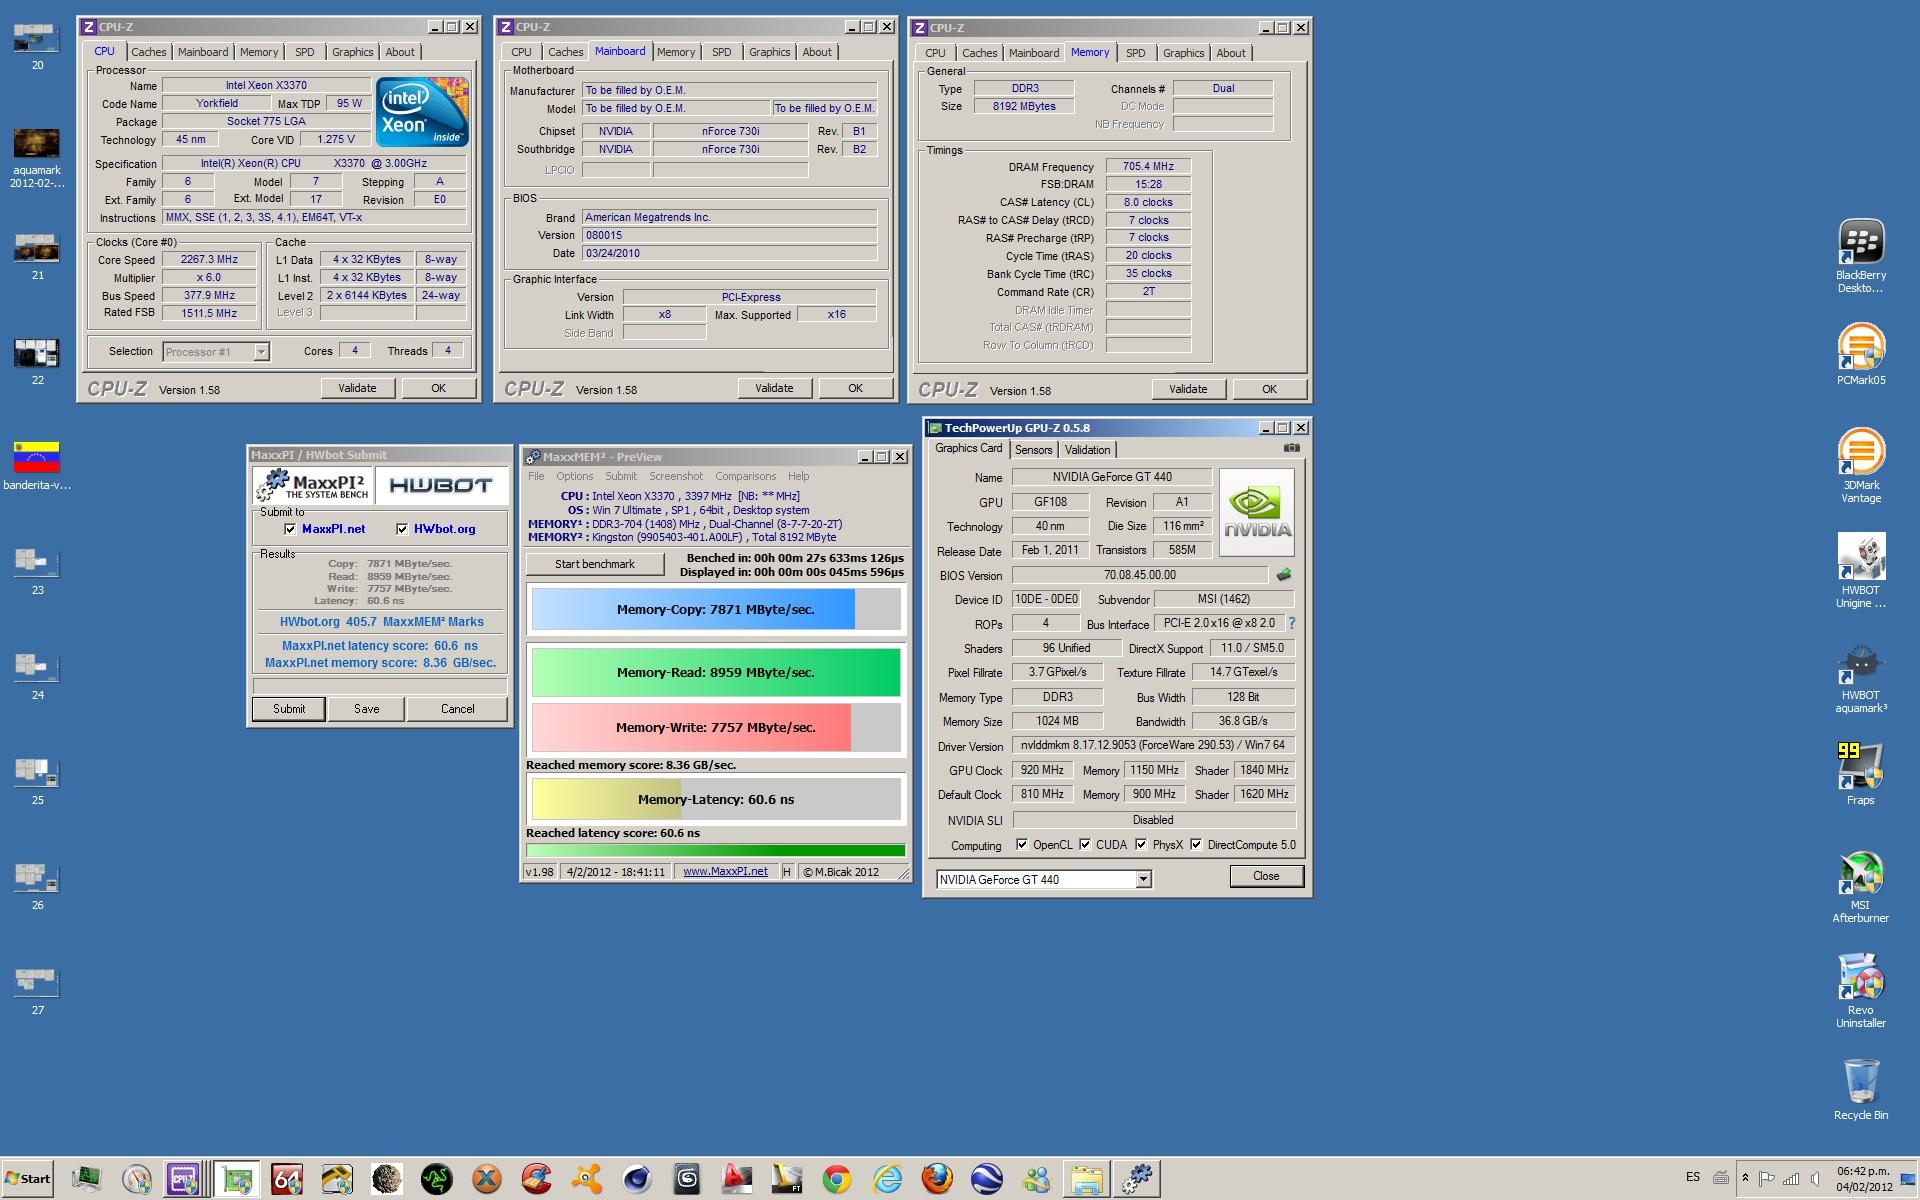Click the Memory-Latency result bar
The width and height of the screenshot is (1920, 1200).
(716, 799)
